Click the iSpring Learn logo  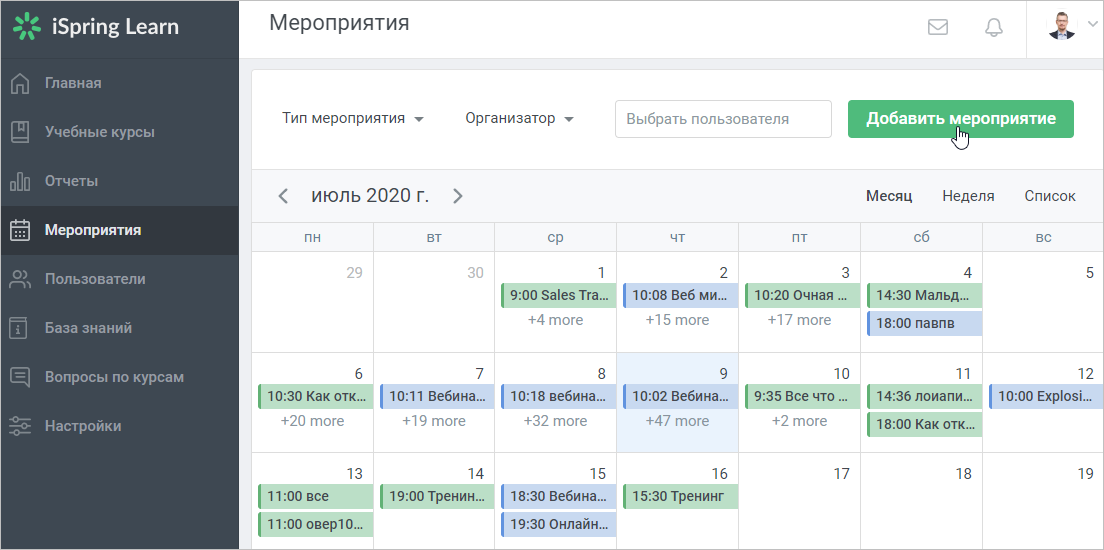pos(96,27)
